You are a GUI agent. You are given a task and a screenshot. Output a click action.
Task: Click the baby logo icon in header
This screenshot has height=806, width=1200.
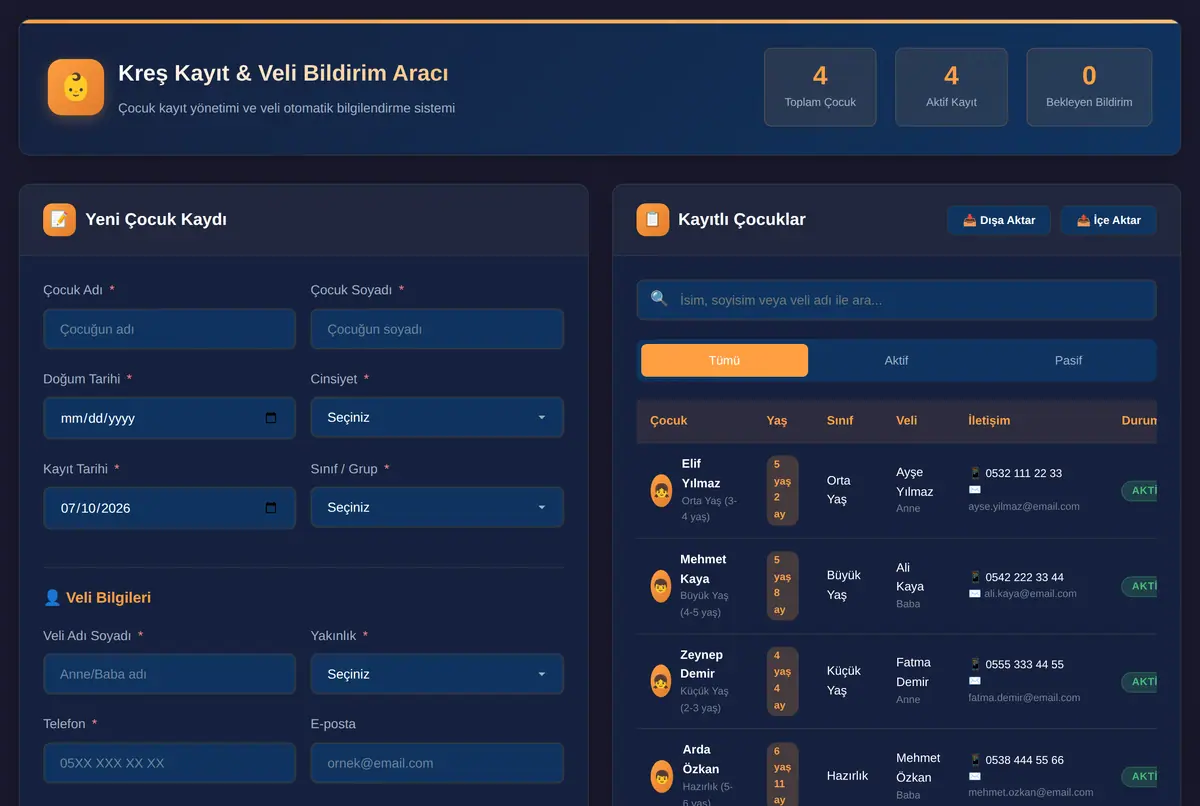click(x=76, y=87)
